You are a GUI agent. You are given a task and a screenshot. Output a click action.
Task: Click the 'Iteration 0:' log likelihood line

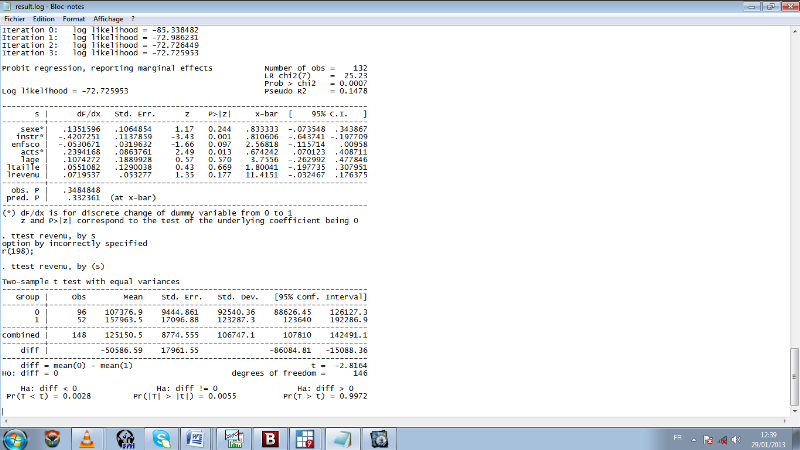pos(100,30)
